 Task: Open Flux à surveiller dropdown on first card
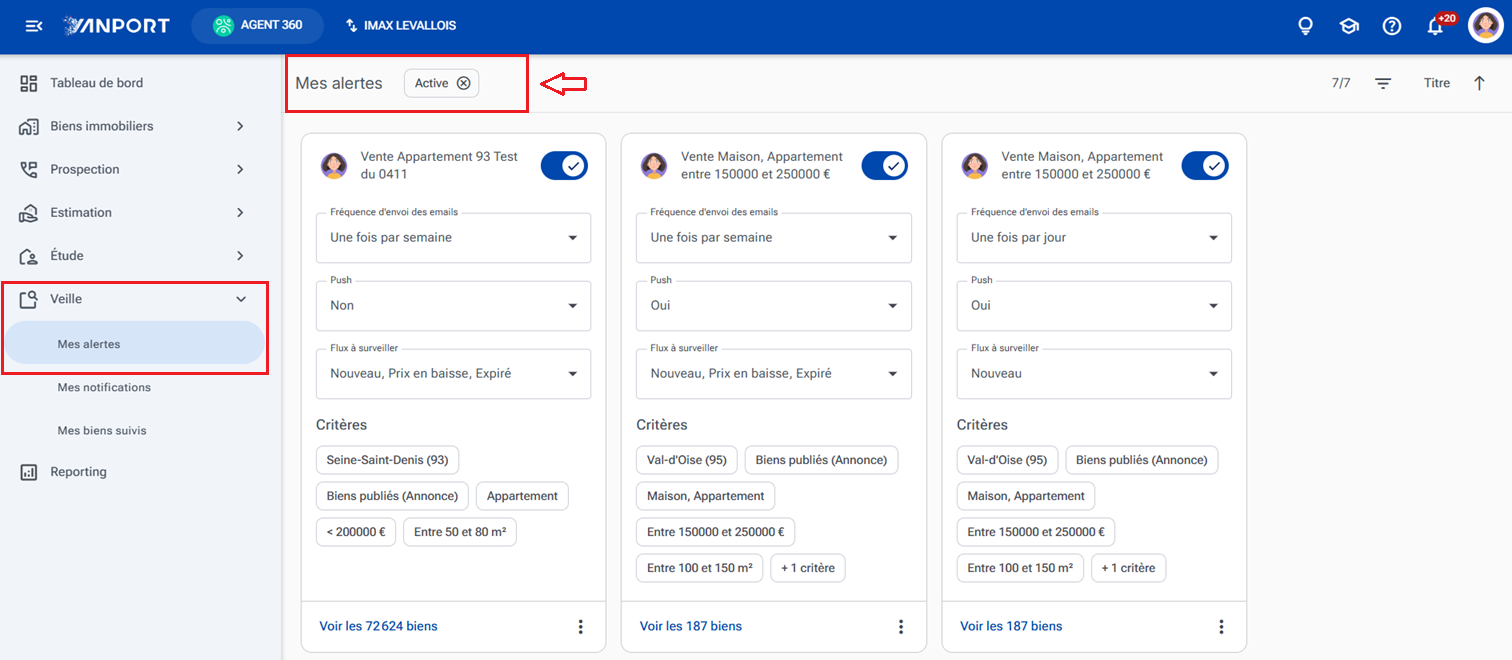point(453,374)
